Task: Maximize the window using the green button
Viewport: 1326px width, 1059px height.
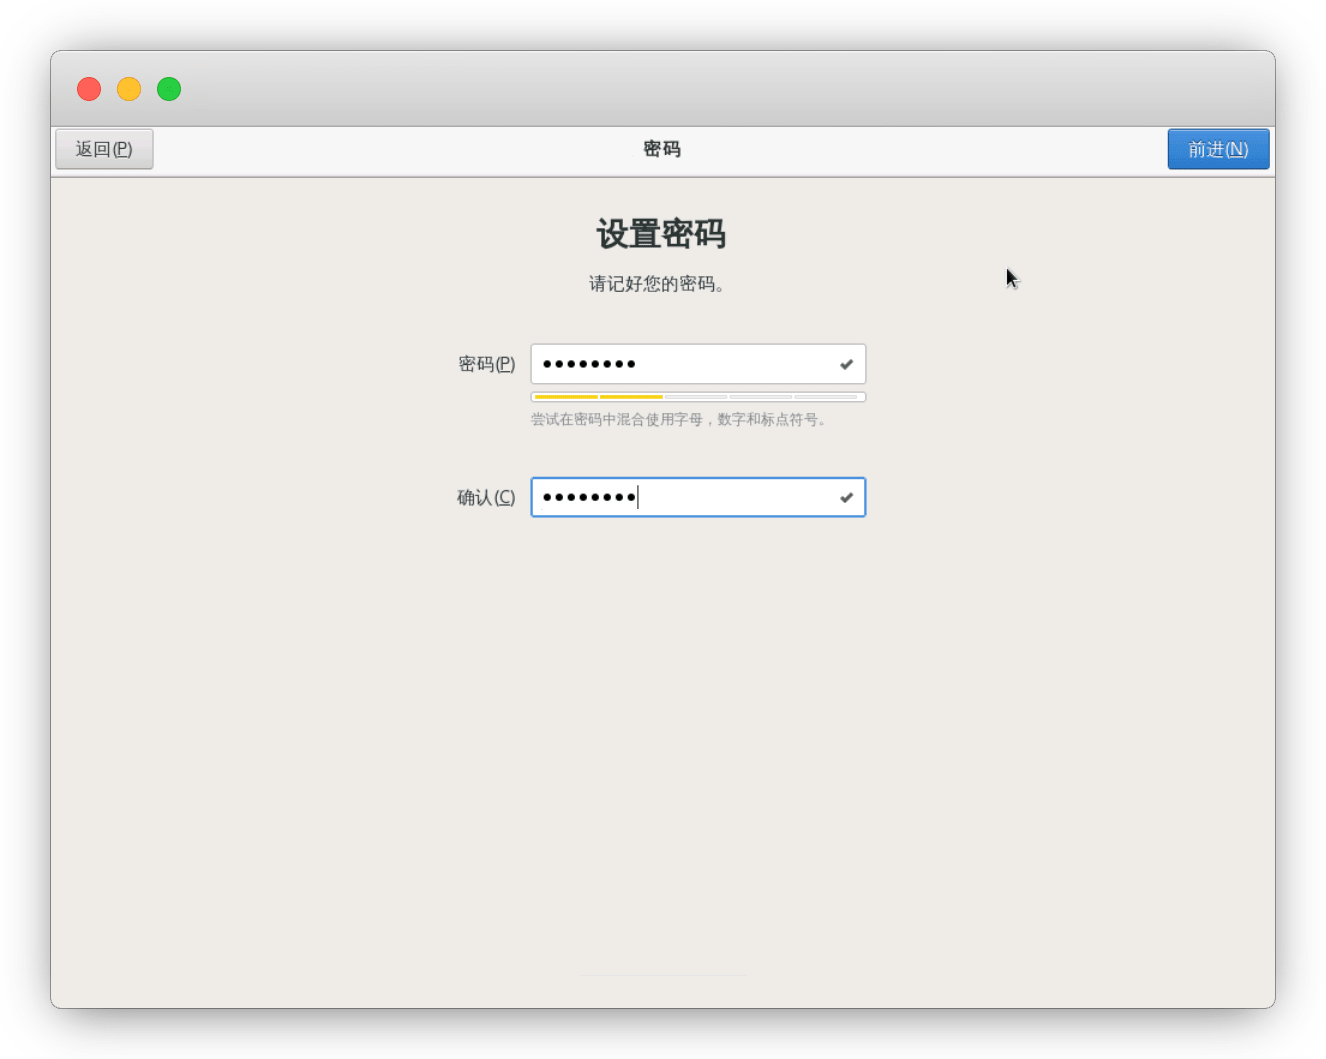Action: (x=169, y=89)
